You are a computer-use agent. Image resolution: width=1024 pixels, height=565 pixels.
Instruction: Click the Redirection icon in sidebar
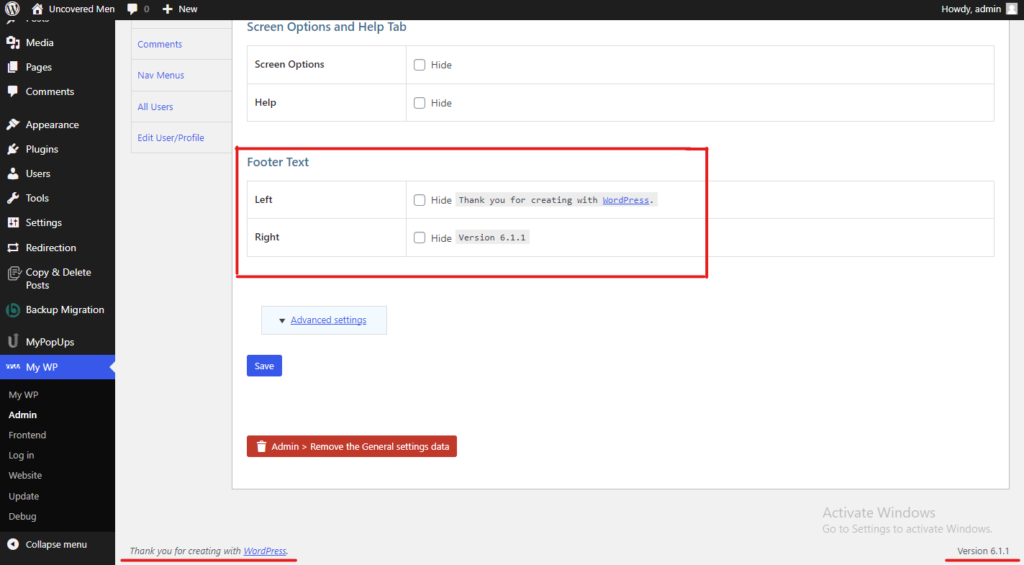point(12,248)
